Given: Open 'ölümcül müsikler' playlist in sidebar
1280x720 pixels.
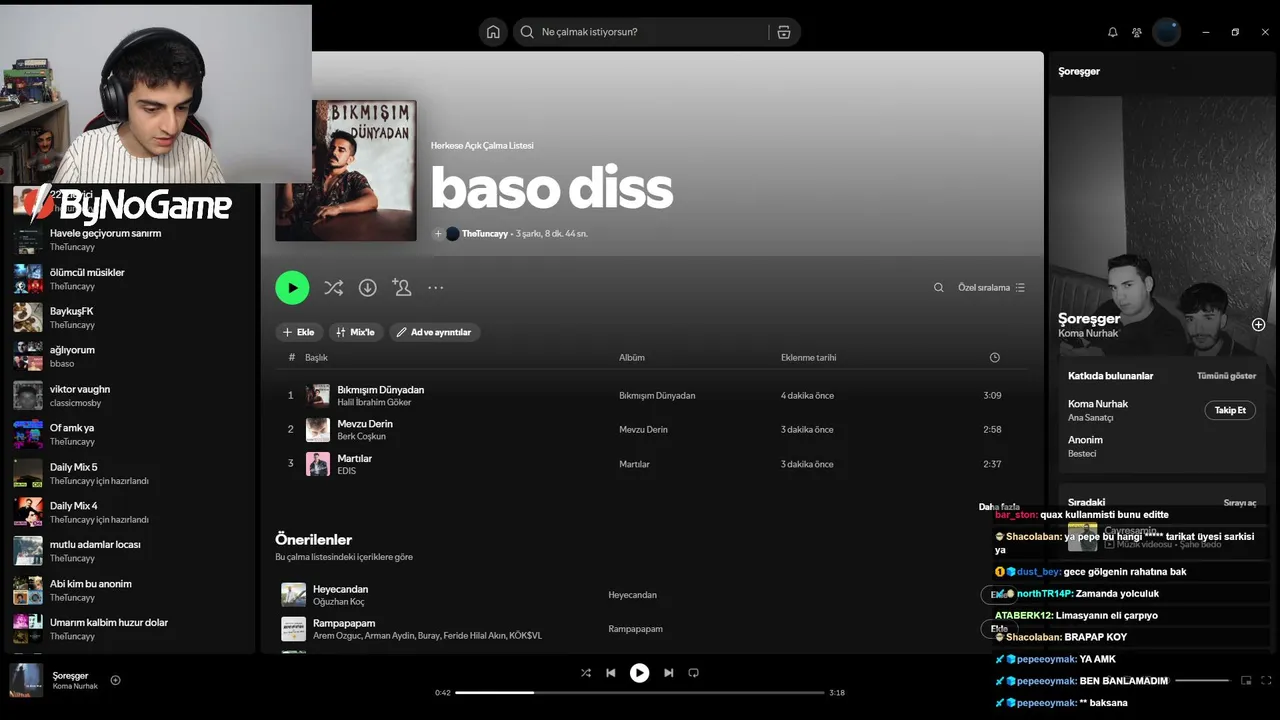Looking at the screenshot, I should pyautogui.click(x=130, y=278).
